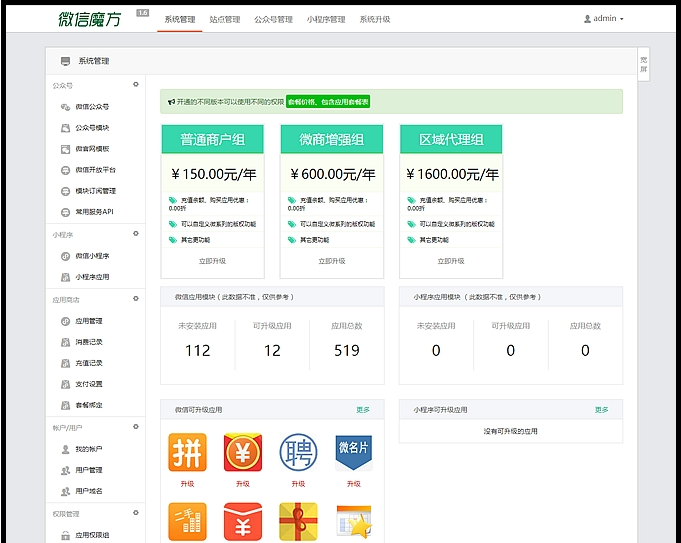Click 更多 link in 微信可升级应用
This screenshot has height=543, width=681.
(363, 410)
